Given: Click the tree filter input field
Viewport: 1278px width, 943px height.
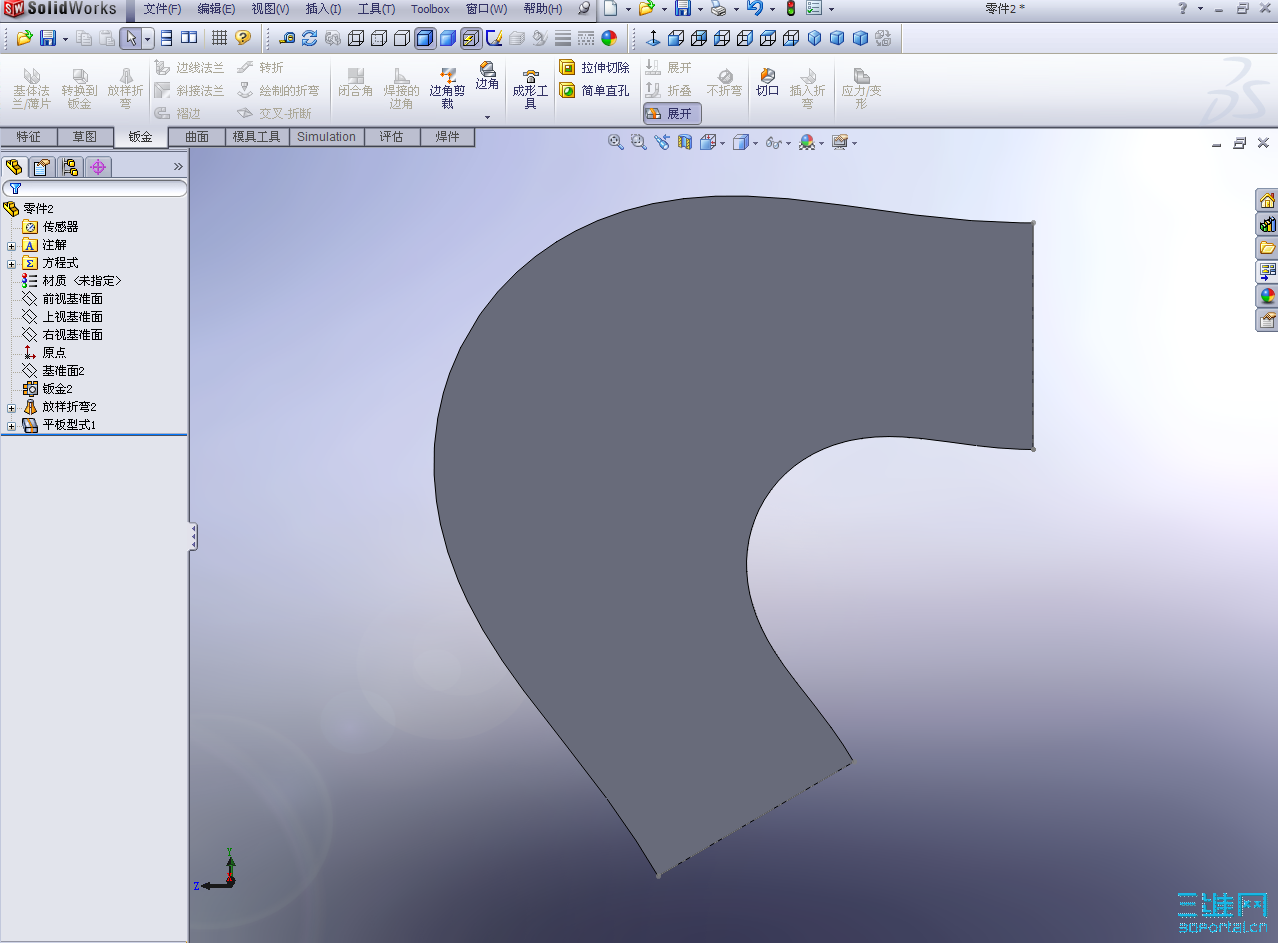Looking at the screenshot, I should tap(95, 188).
